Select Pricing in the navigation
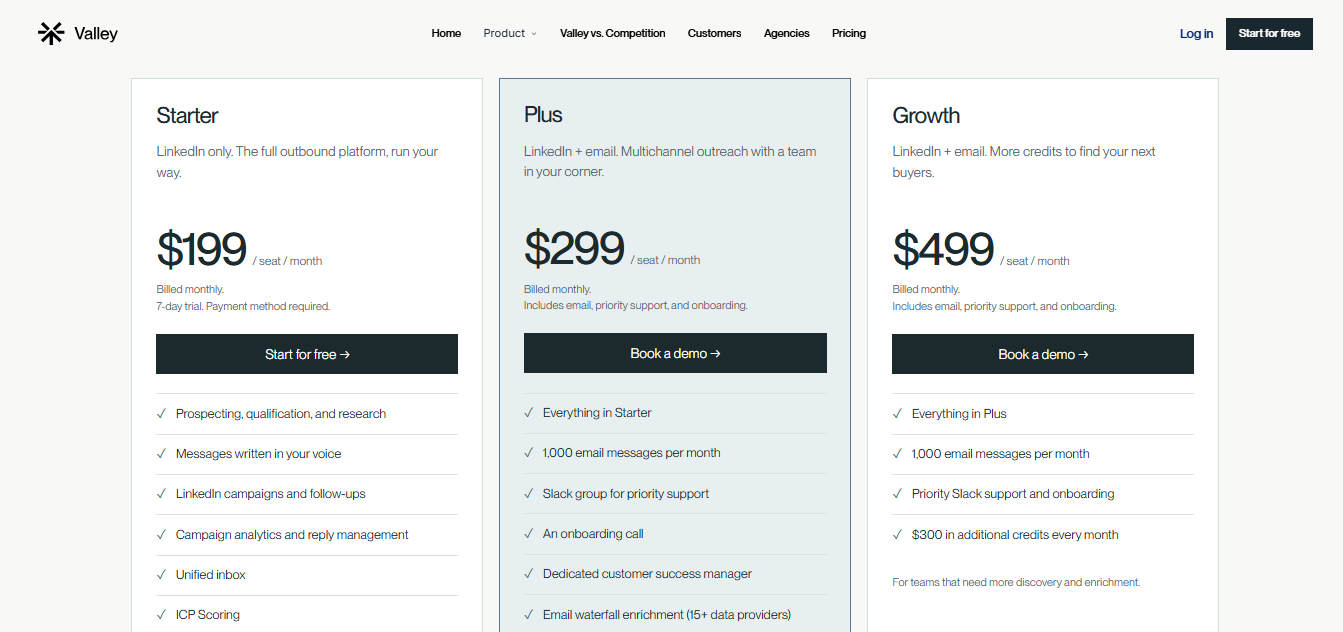This screenshot has width=1343, height=632. coord(849,33)
